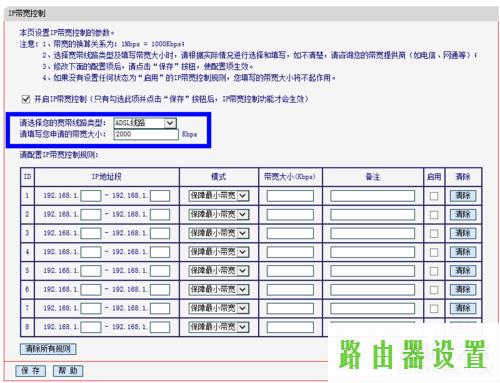
Task: Open mode dropdown for rule 4
Action: tap(219, 252)
